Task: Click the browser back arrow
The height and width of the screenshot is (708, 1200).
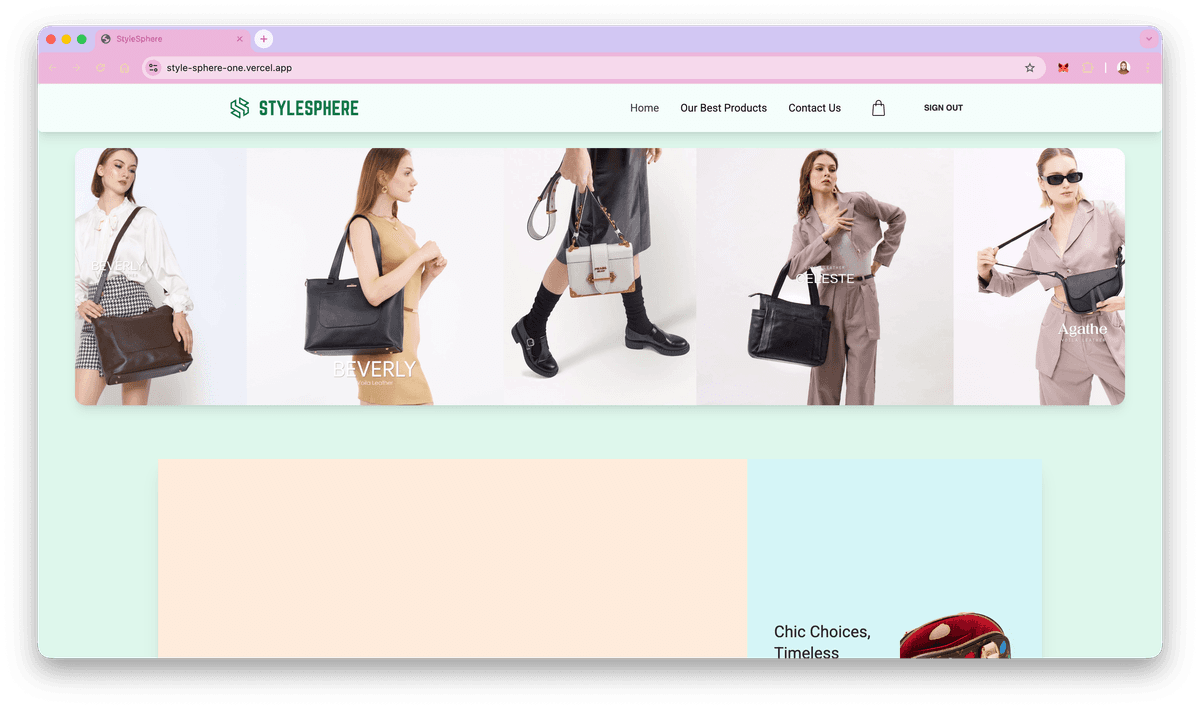Action: [x=51, y=67]
